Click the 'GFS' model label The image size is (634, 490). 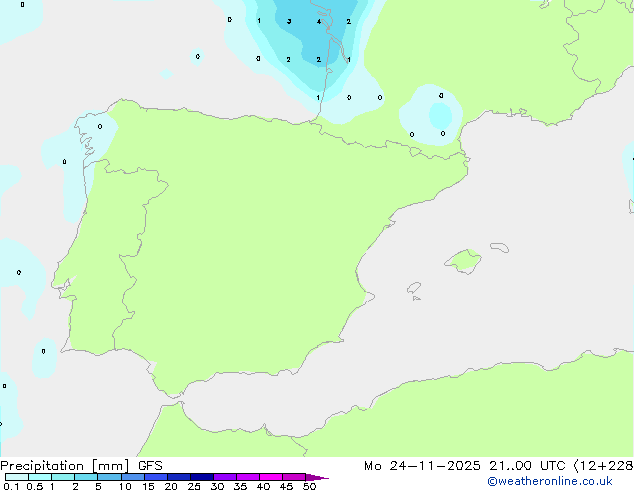pos(150,466)
